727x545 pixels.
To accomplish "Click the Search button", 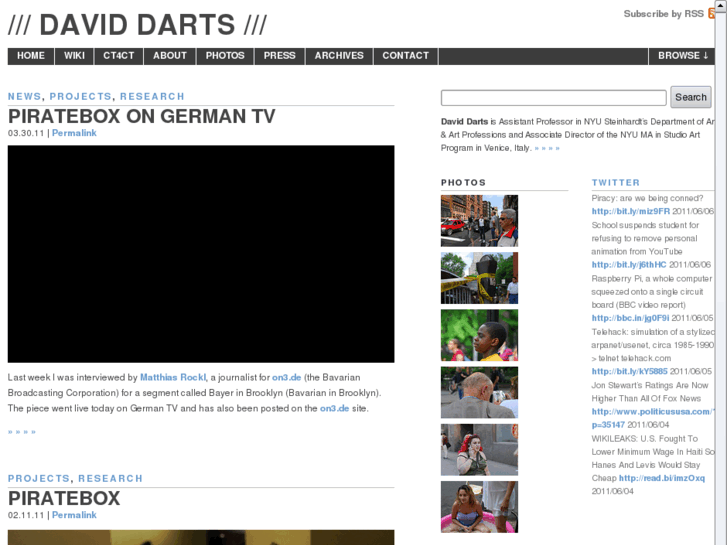I will click(x=690, y=97).
